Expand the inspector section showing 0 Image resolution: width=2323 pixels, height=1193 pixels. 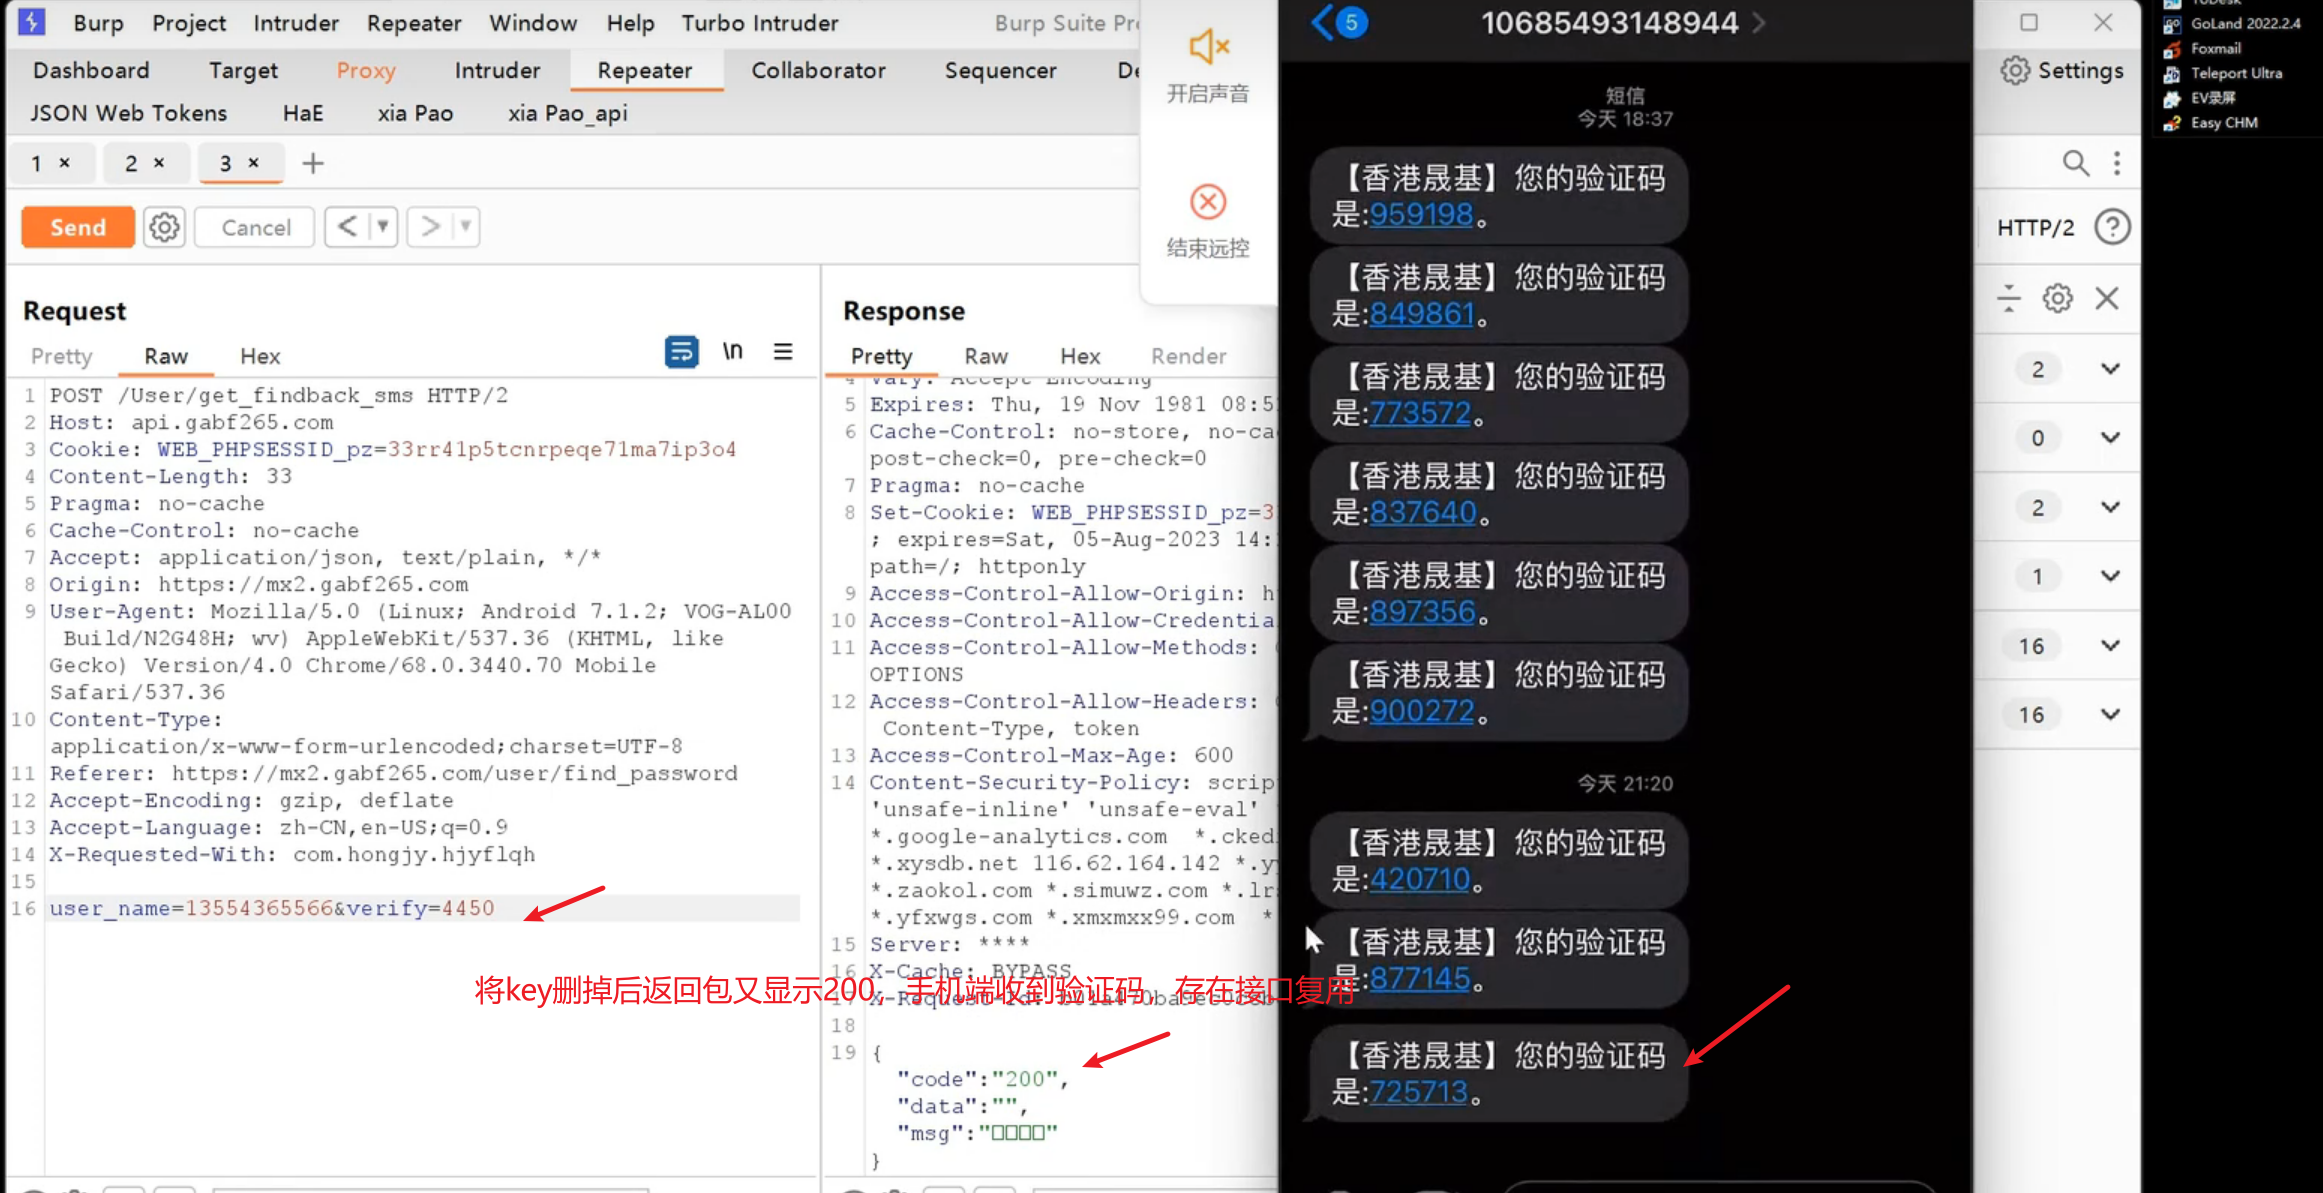tap(2110, 438)
